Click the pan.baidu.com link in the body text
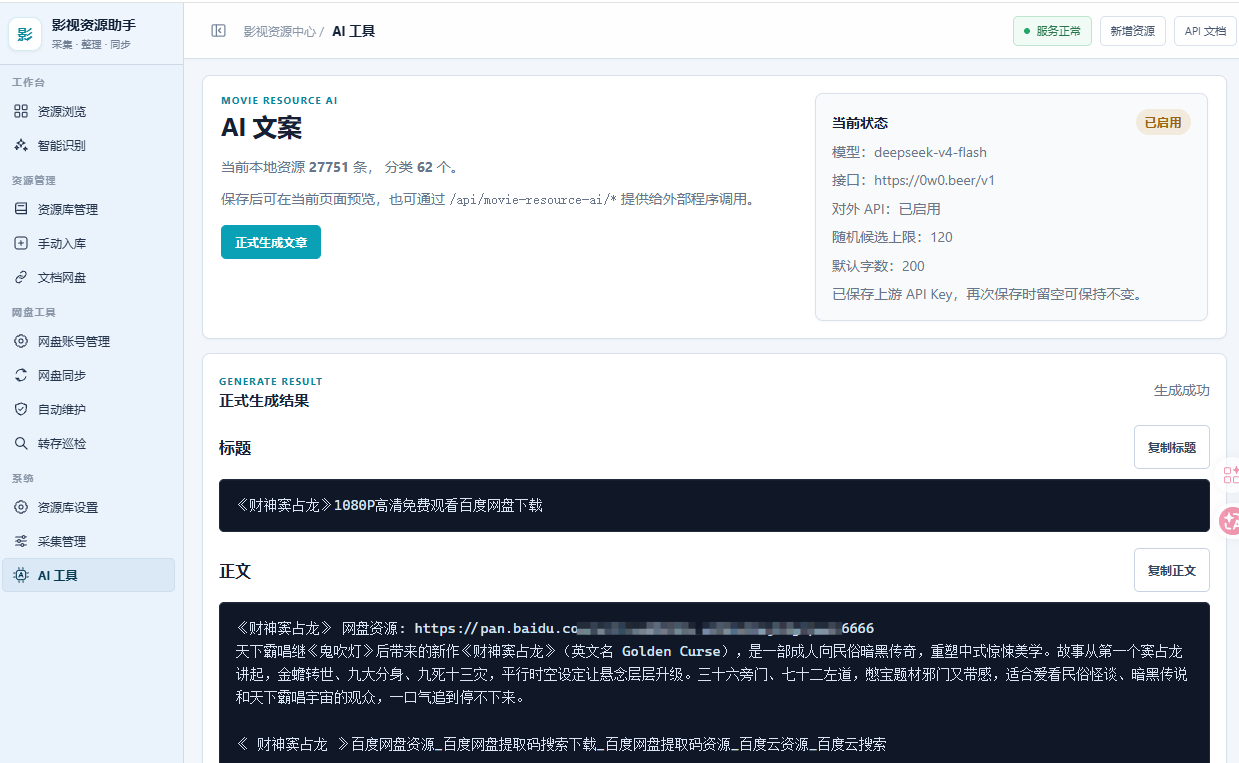Screen dimensions: 1239x763 coord(644,628)
